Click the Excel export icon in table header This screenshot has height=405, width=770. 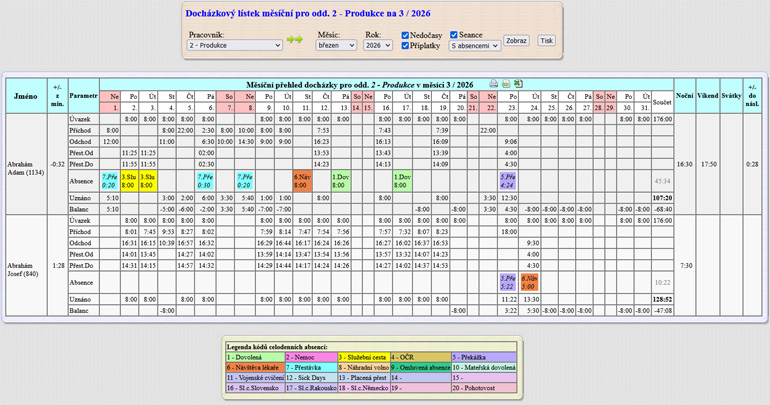click(519, 84)
